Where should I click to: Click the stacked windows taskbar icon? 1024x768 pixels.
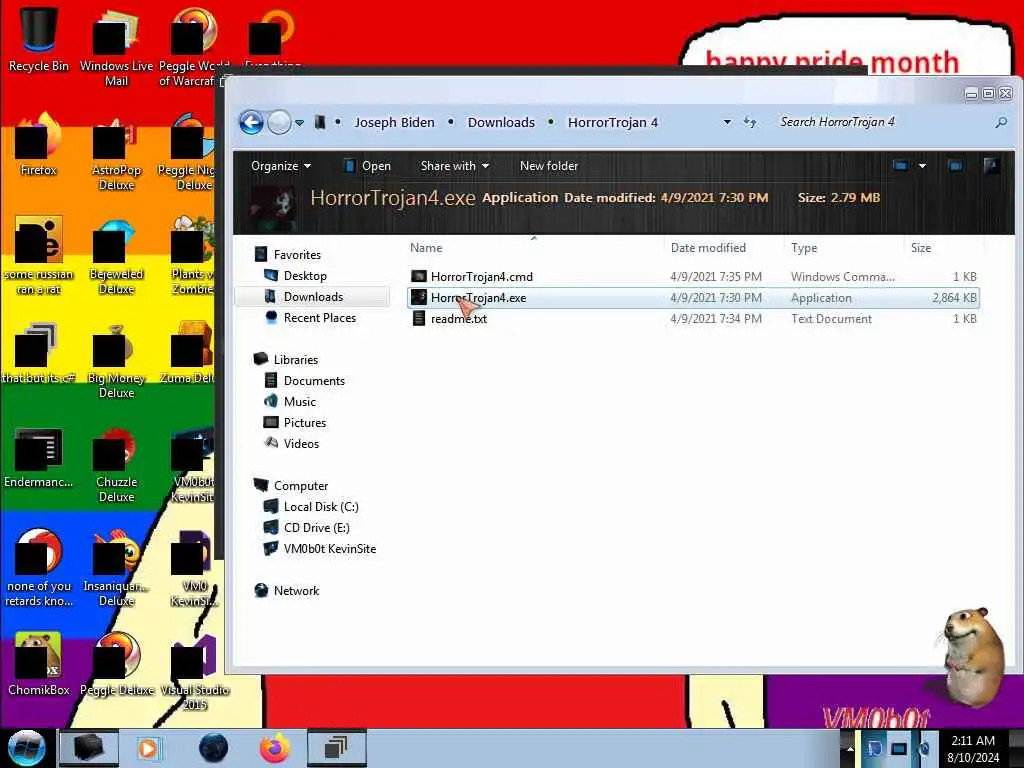pyautogui.click(x=336, y=748)
